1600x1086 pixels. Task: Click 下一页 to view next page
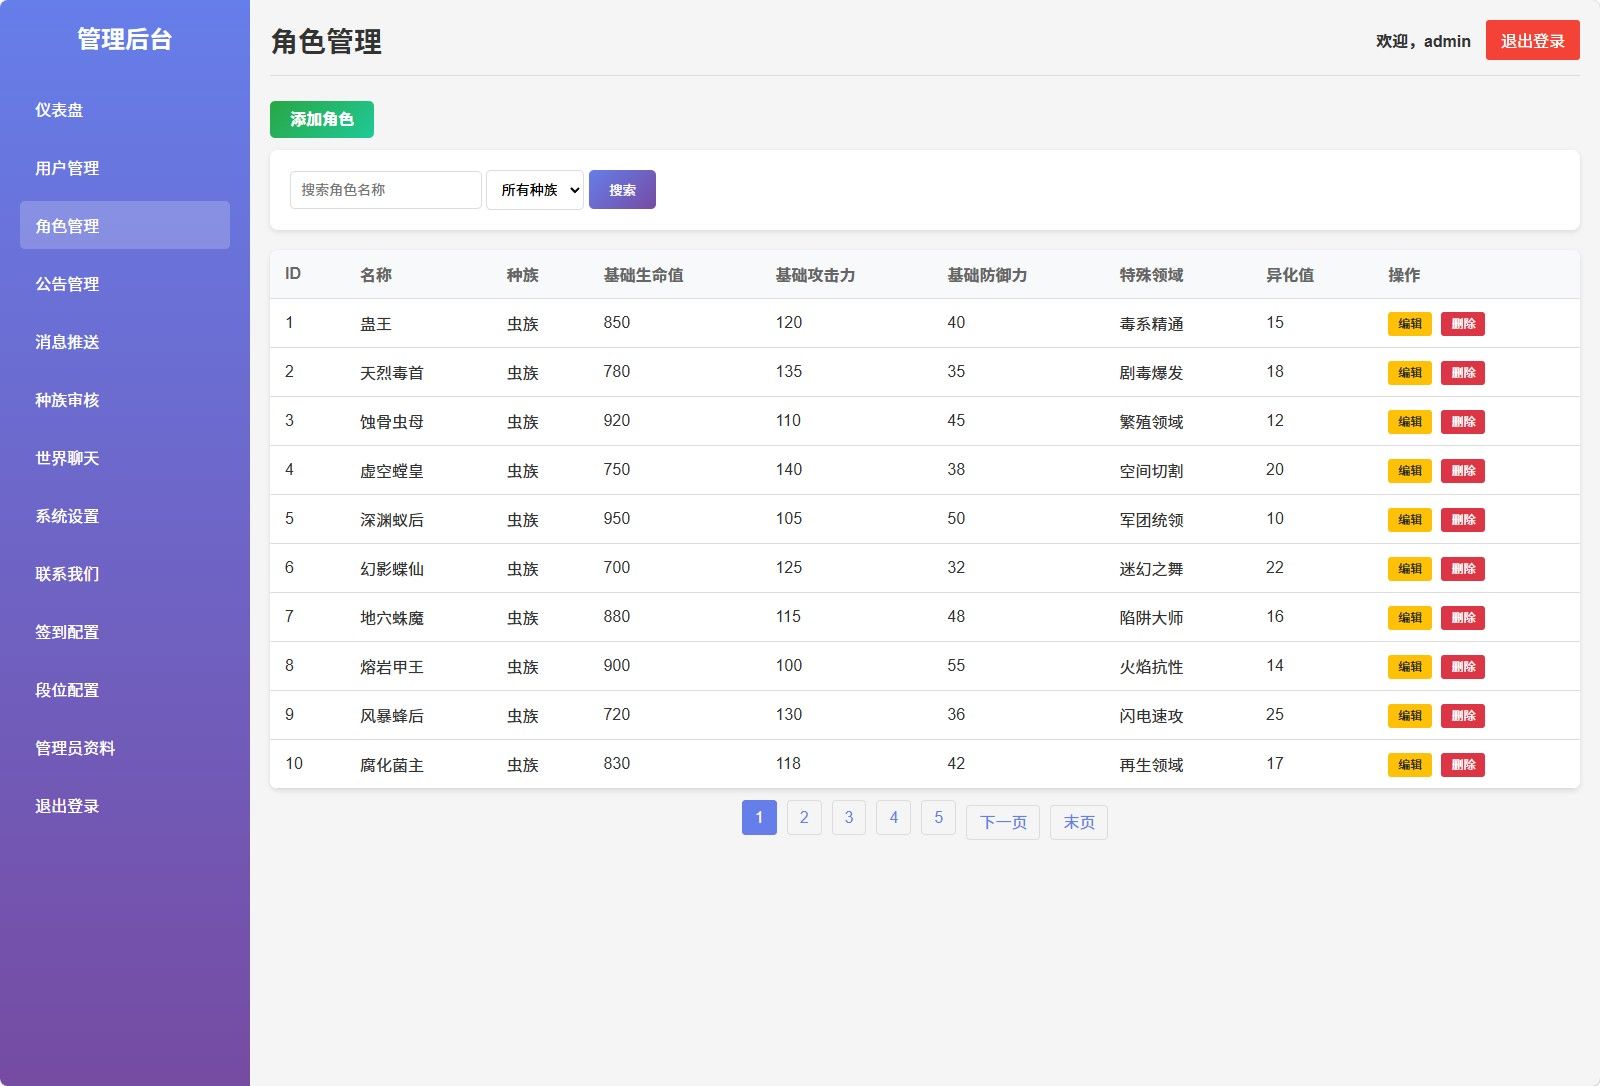pos(1001,822)
